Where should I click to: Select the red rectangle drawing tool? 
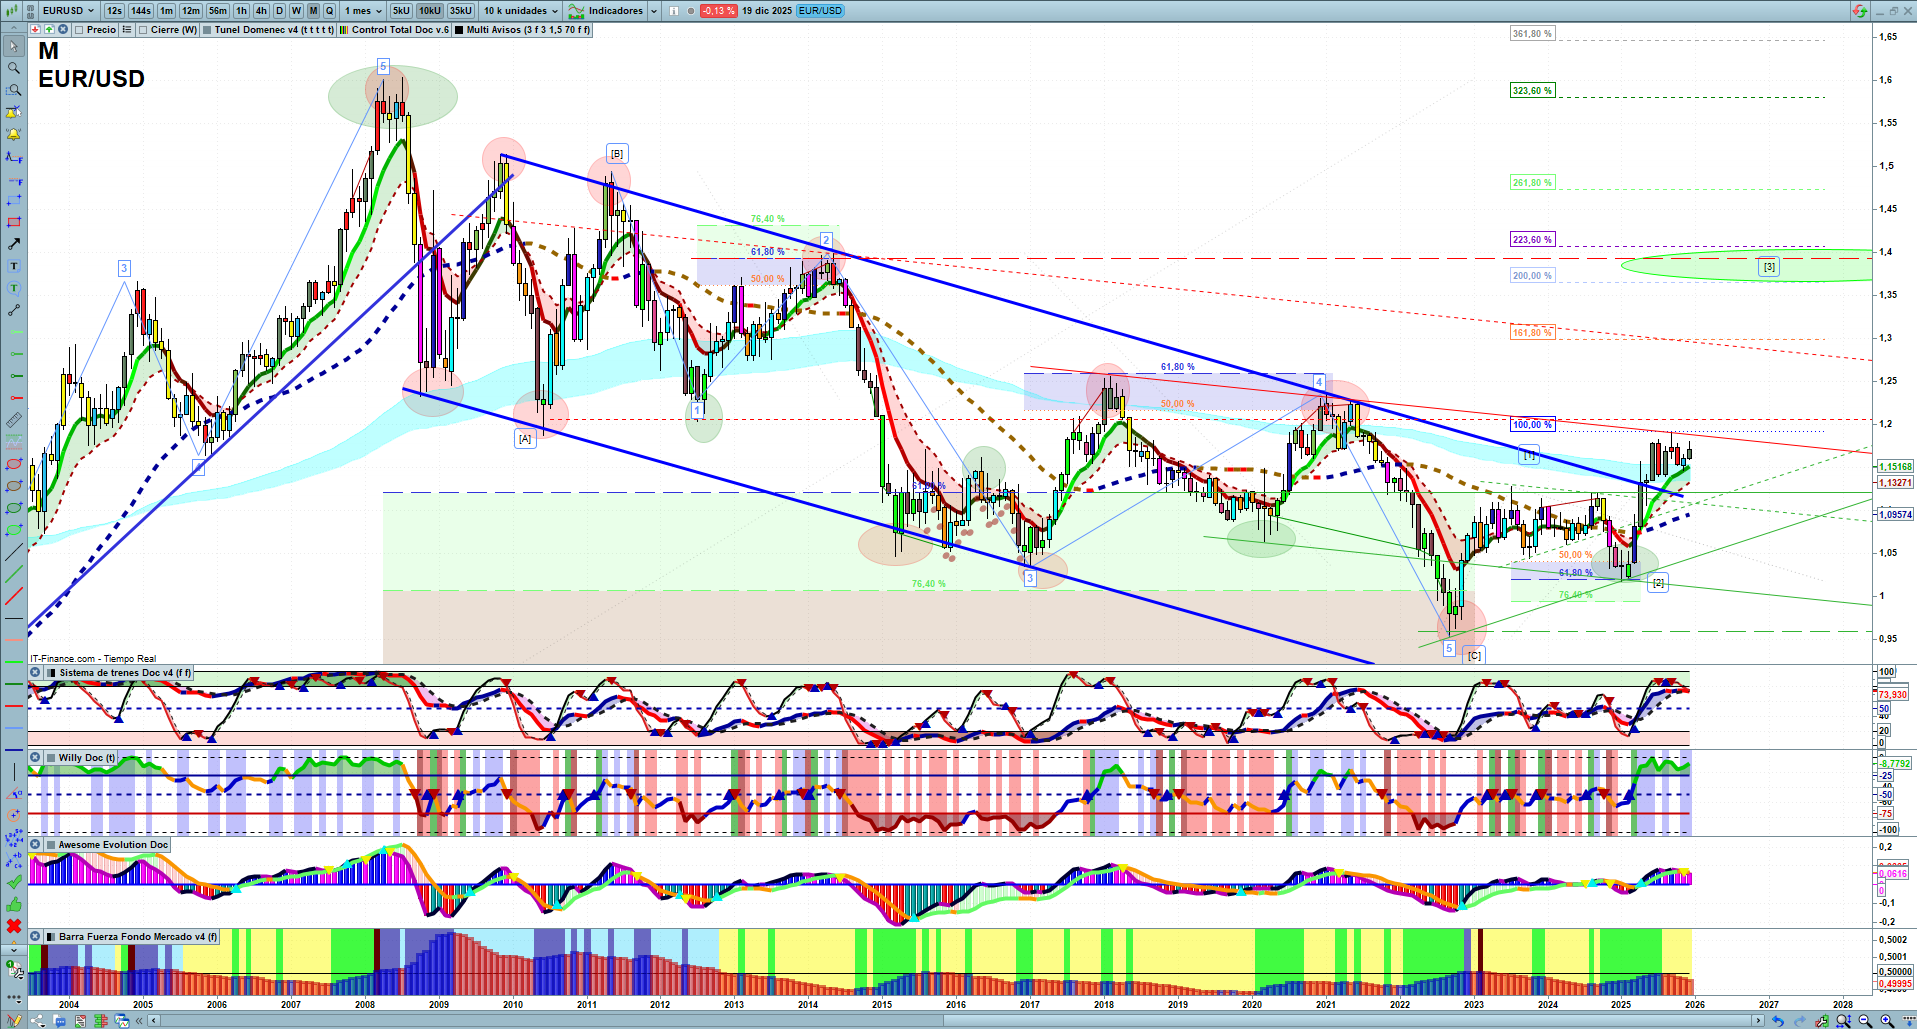[13, 222]
